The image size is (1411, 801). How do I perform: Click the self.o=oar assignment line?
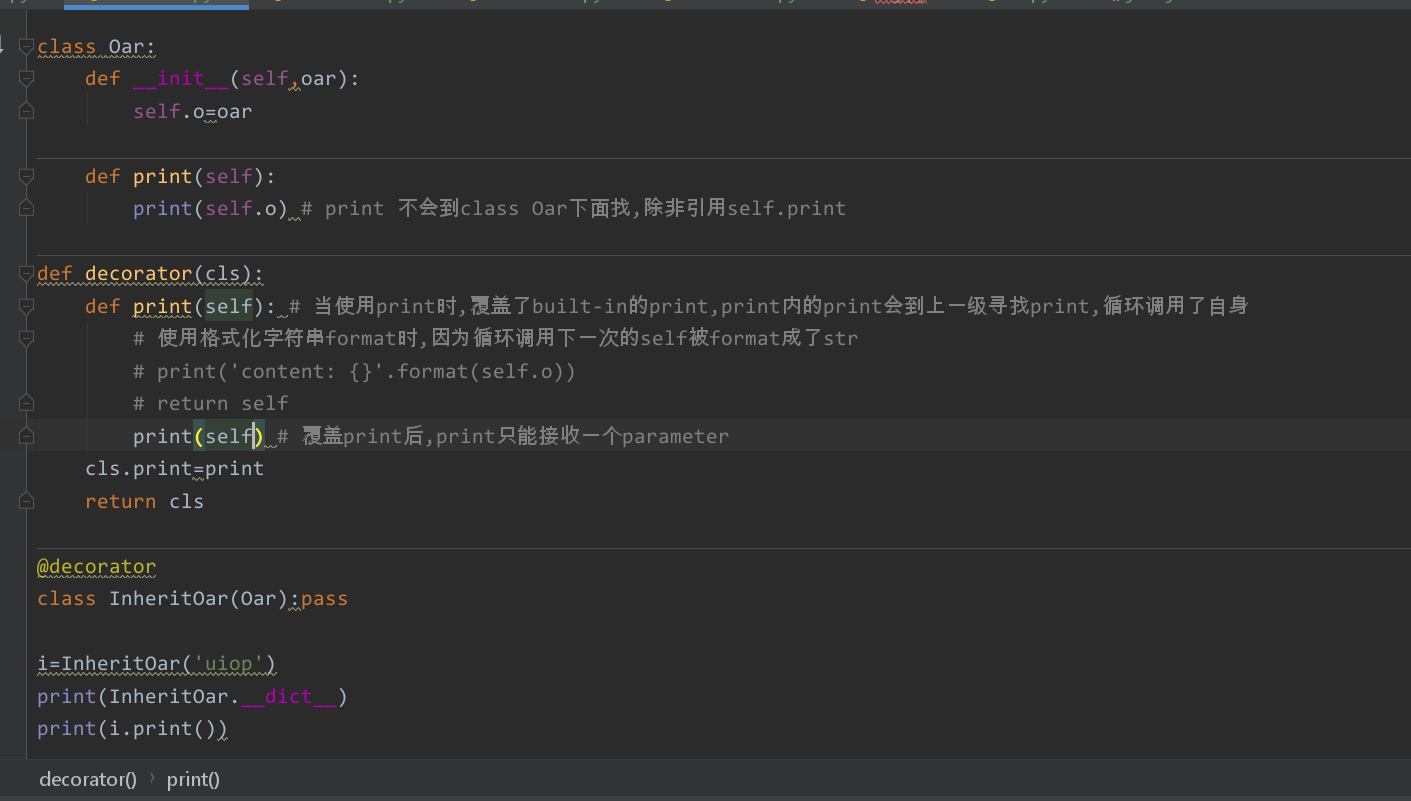coord(193,111)
